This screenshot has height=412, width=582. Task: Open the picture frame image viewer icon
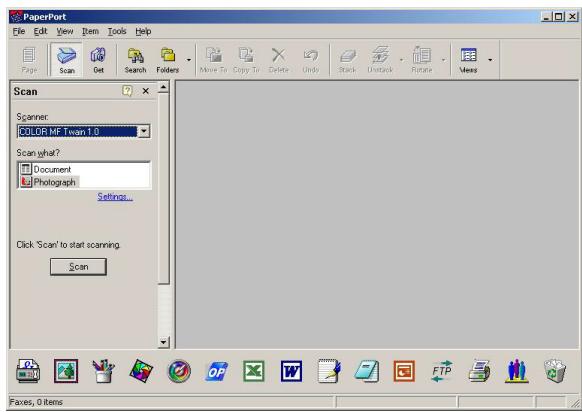coord(66,371)
